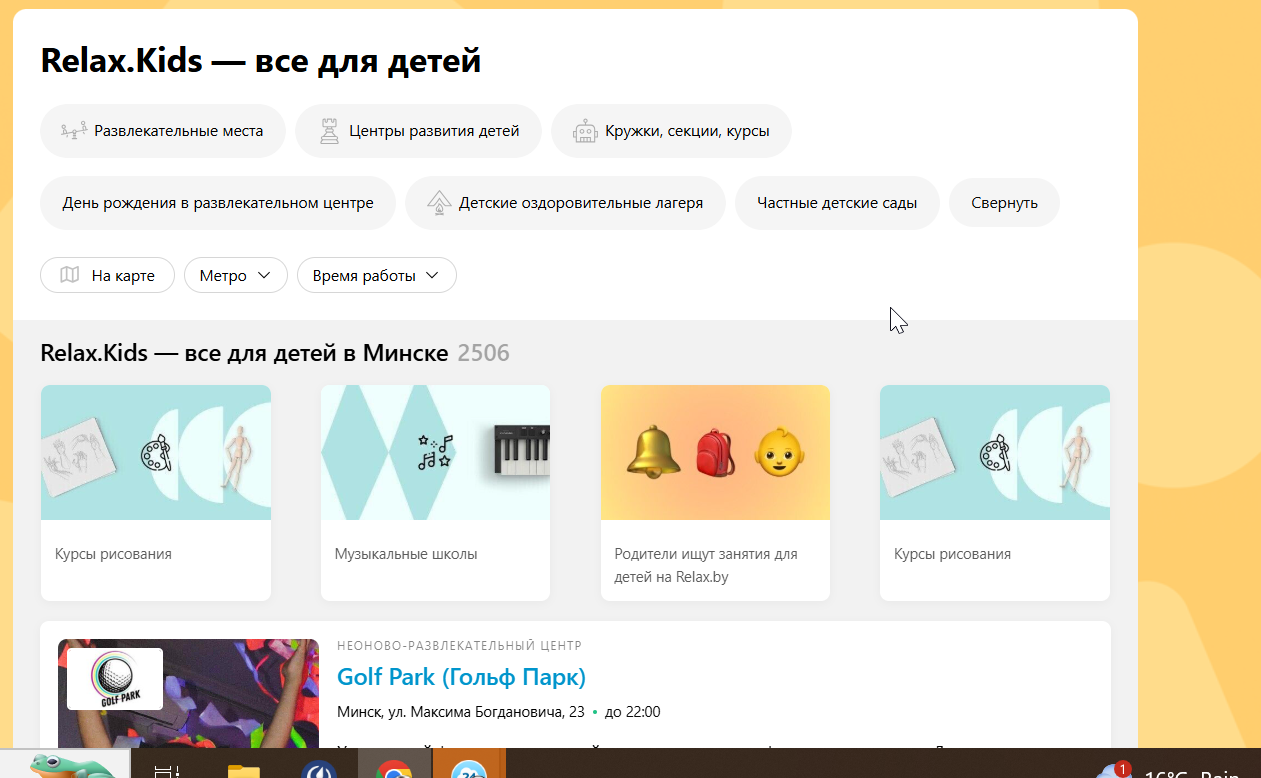Click the map icon in На карте

(69, 275)
